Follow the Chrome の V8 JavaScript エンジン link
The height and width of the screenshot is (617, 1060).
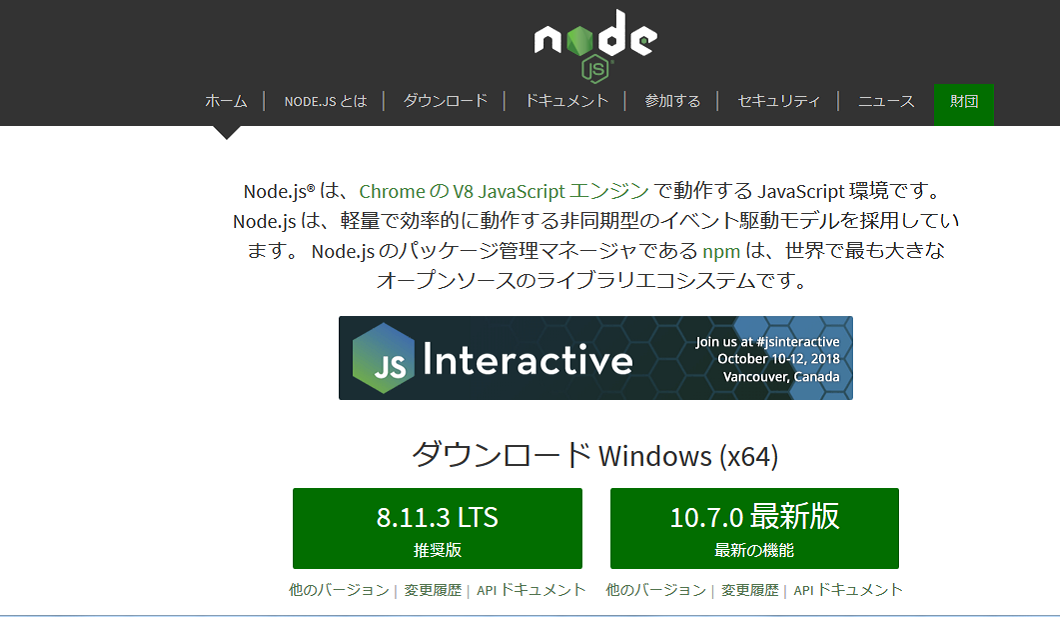click(x=503, y=191)
